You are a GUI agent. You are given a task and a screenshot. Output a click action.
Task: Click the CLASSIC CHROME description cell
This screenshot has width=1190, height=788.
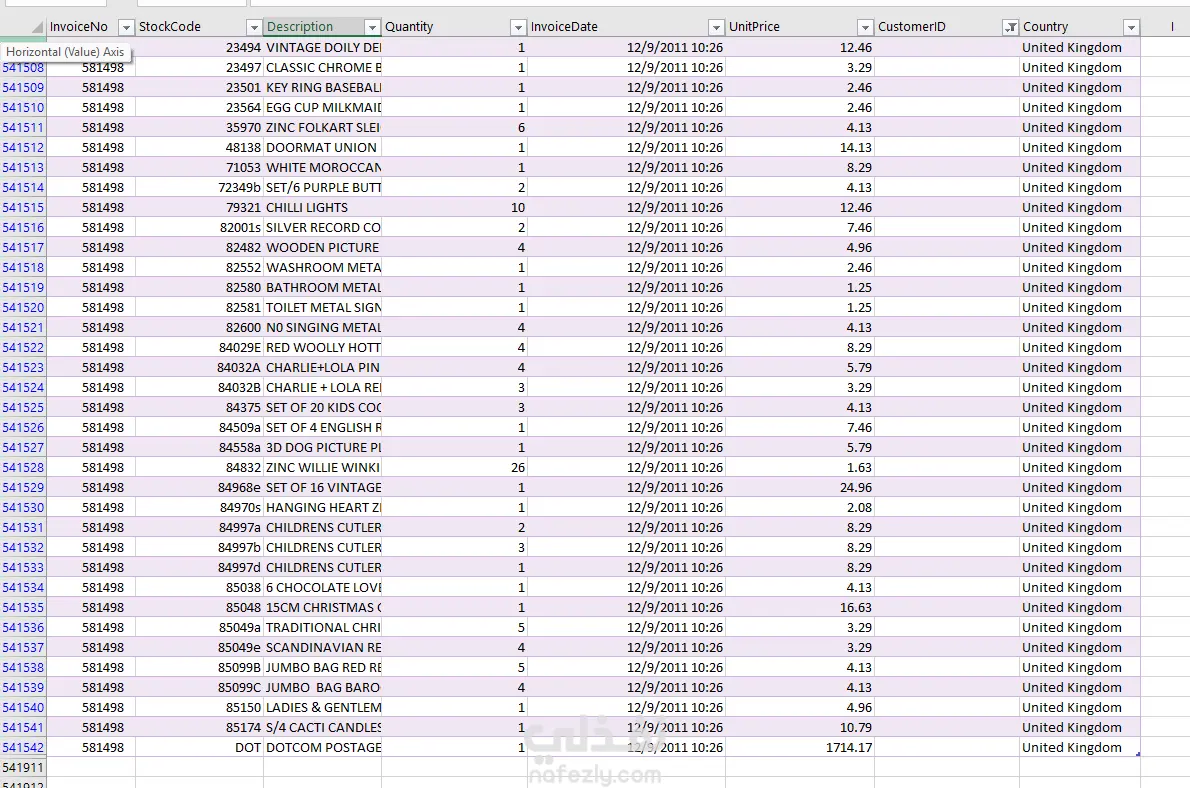pyautogui.click(x=323, y=68)
